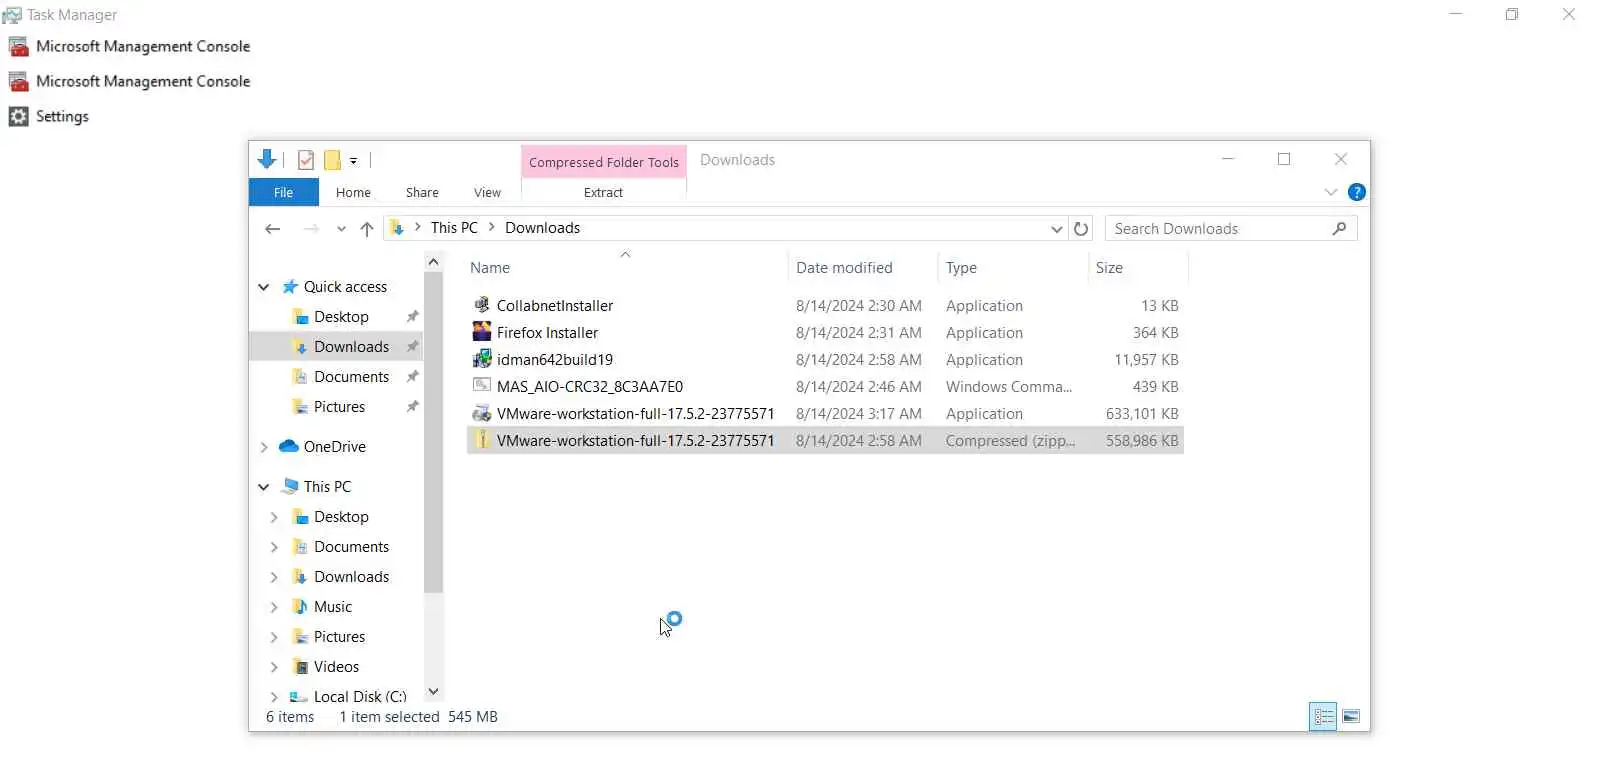Click the Windows Comma... type cell

click(1008, 386)
